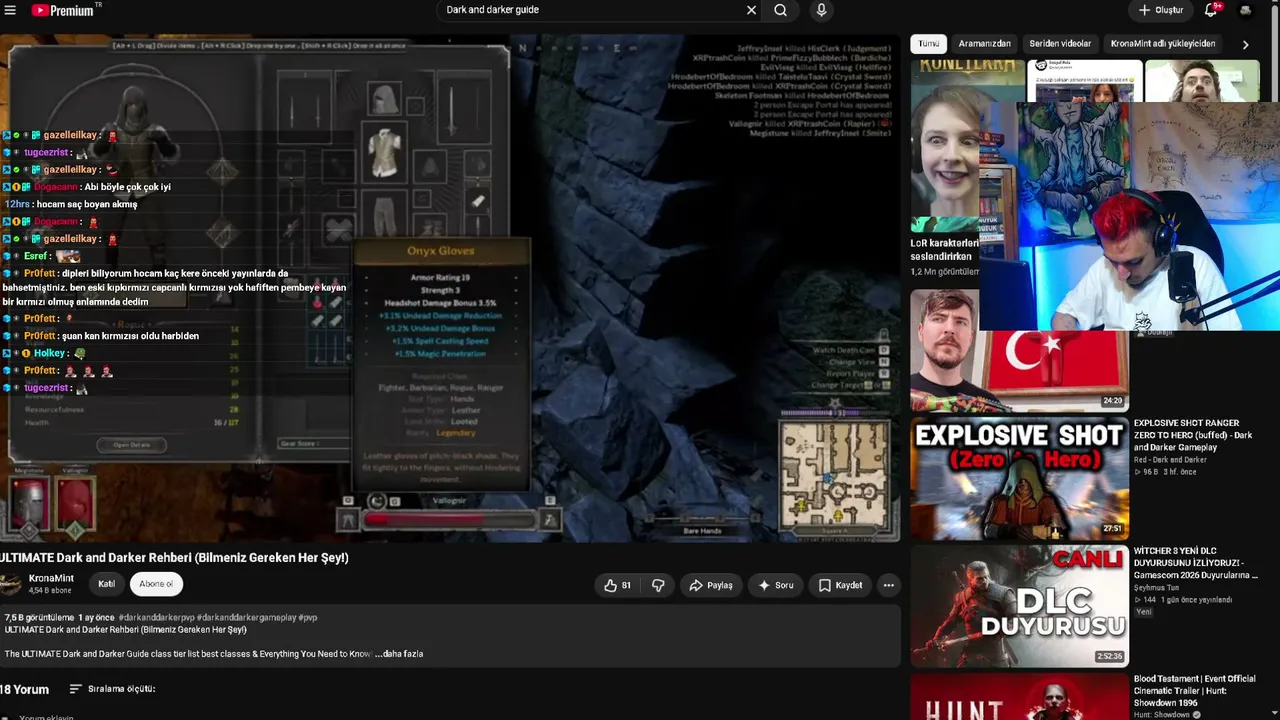Screen dimensions: 1280x720
Task: Open the HUNT video thumbnail
Action: click(1019, 697)
